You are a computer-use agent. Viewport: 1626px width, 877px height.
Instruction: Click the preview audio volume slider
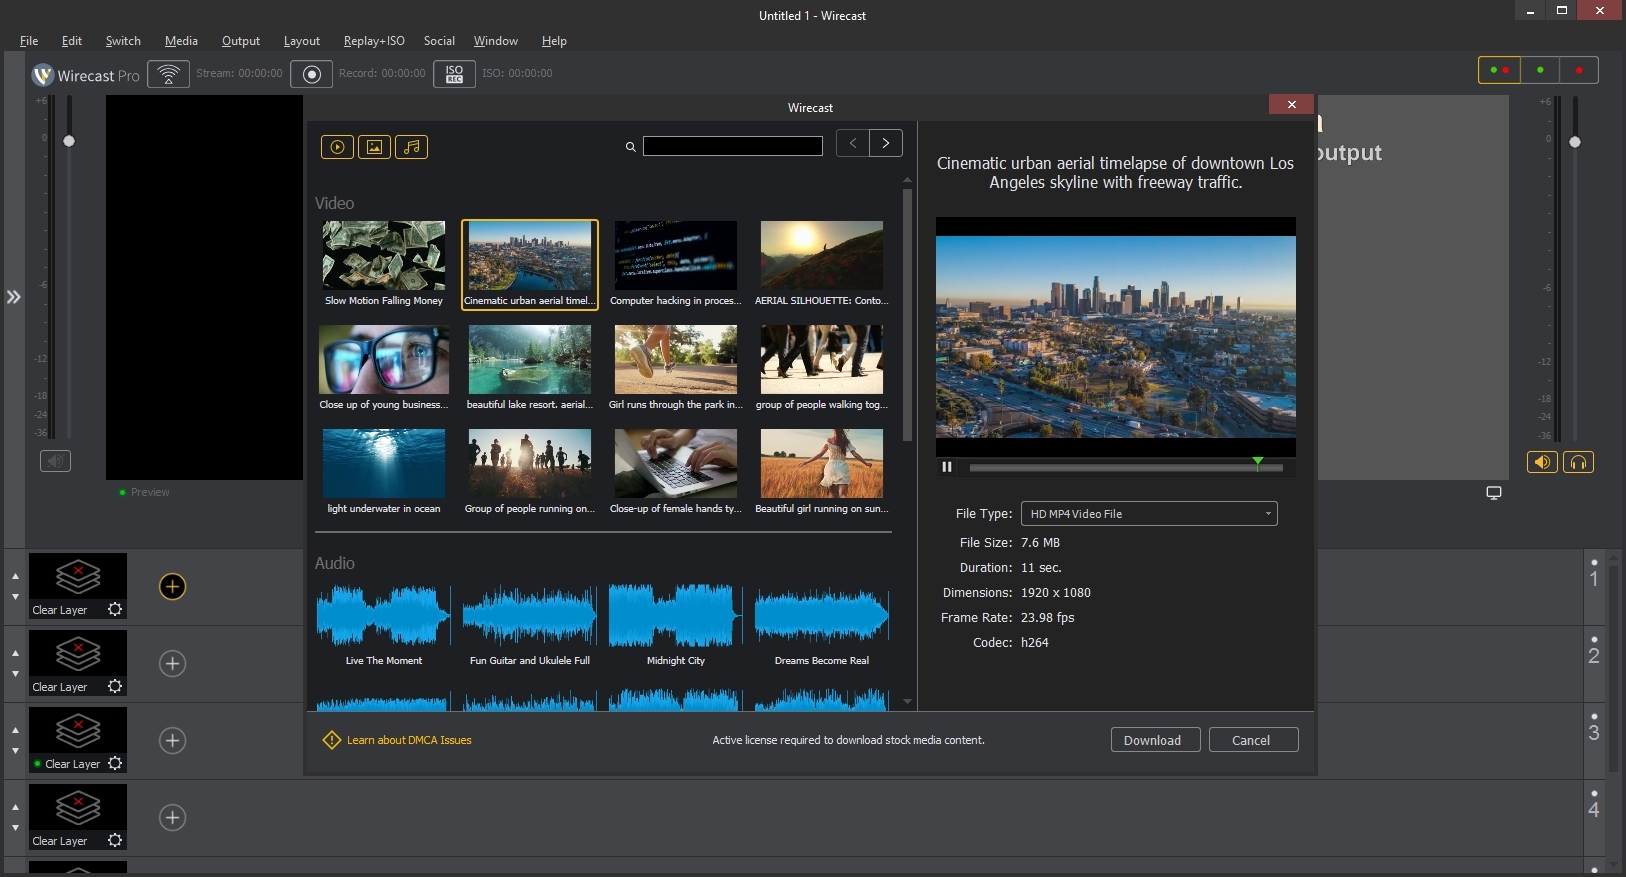point(69,141)
